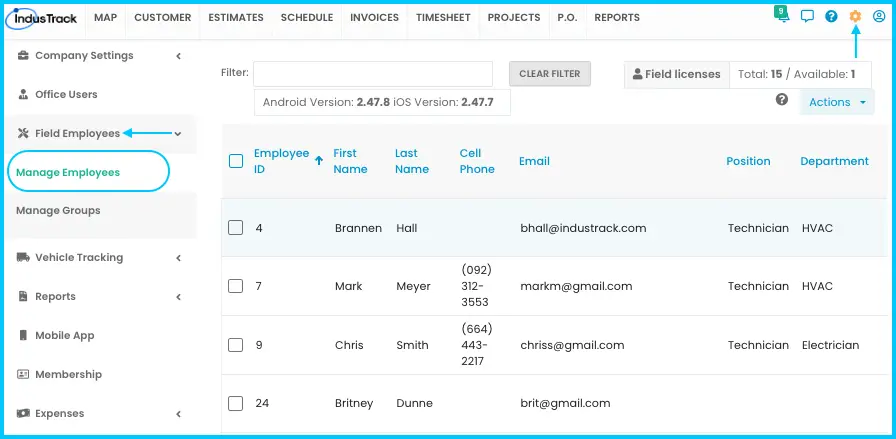Screen dimensions: 896x439
Task: Expand sidebar Reports chevron
Action: coord(179,297)
